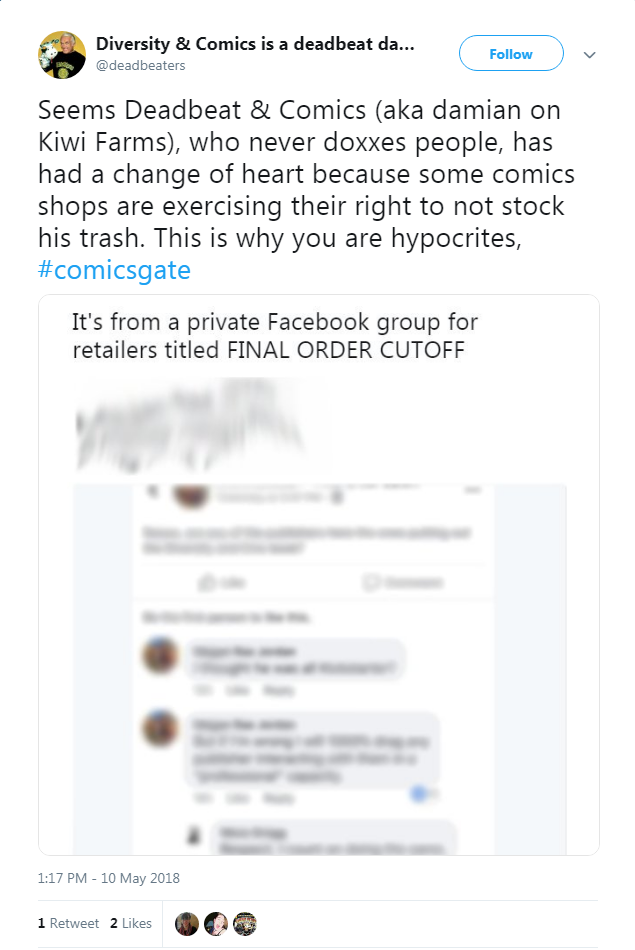Click the second blurred commenter's avatar

160,728
